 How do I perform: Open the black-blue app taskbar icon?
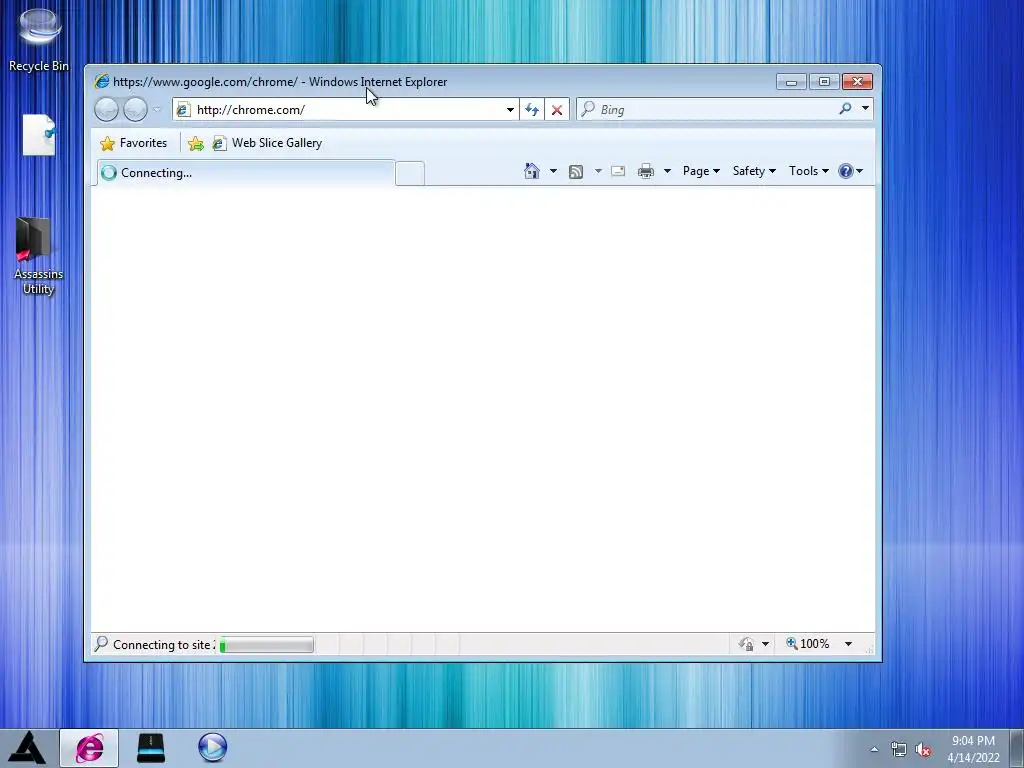pyautogui.click(x=151, y=748)
